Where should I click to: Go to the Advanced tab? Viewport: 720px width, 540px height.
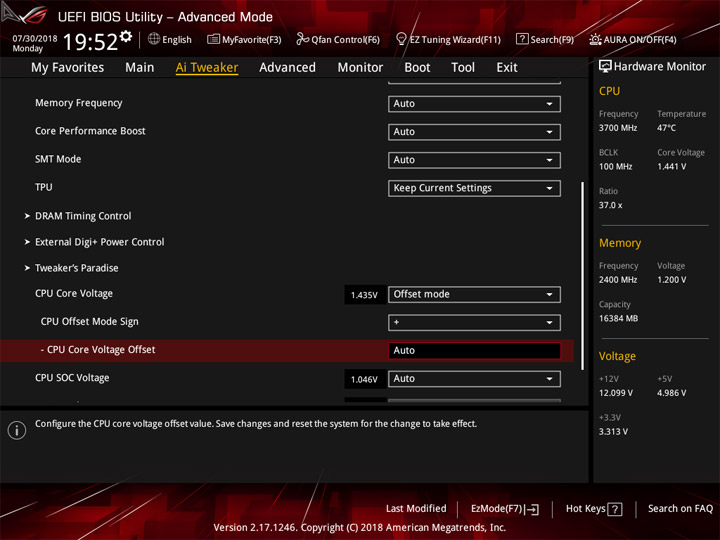(287, 68)
